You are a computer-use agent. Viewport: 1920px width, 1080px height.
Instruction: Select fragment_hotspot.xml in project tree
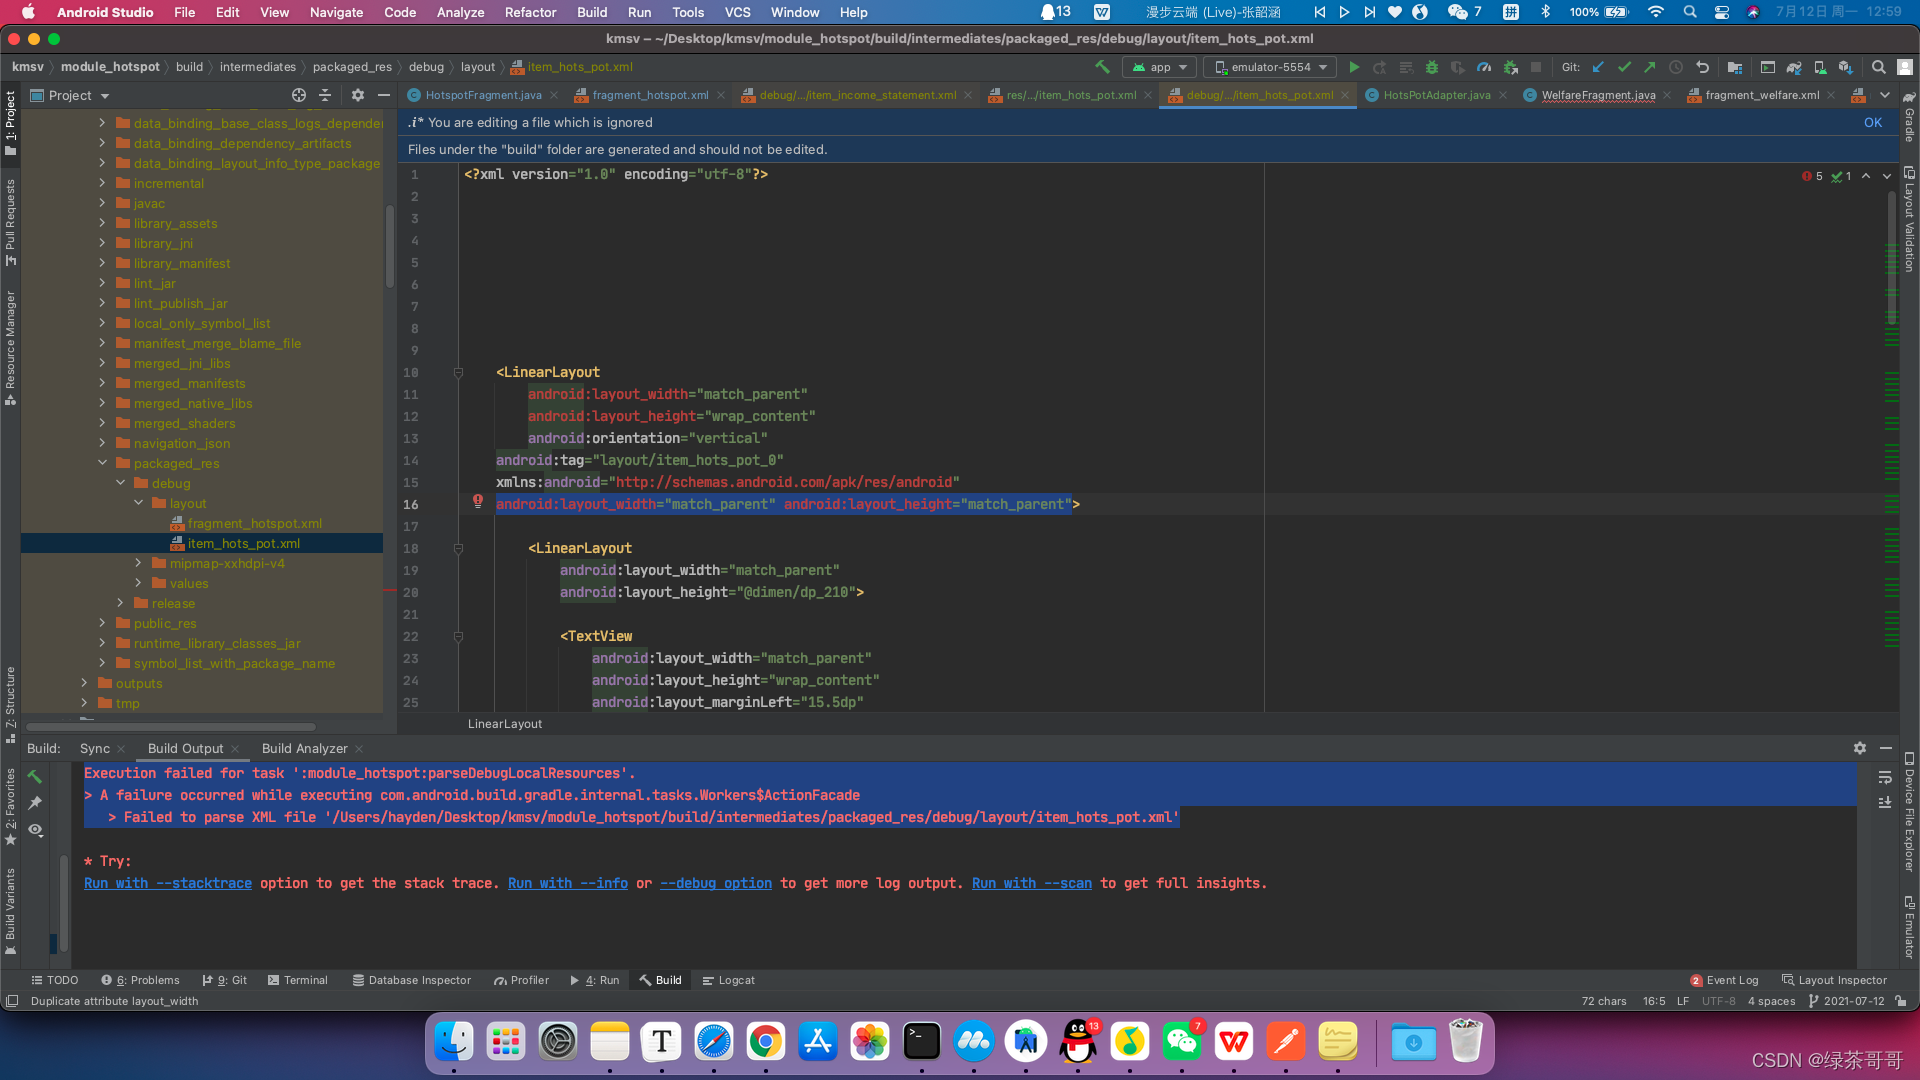[254, 523]
